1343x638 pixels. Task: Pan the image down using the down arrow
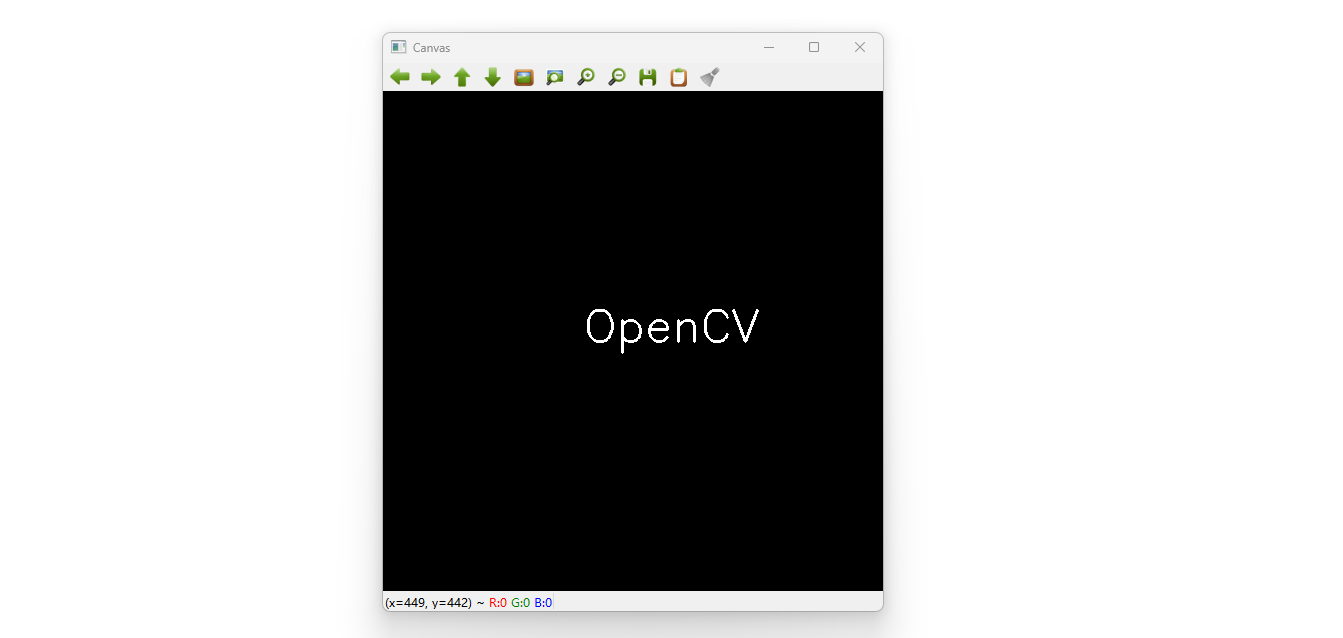(492, 76)
